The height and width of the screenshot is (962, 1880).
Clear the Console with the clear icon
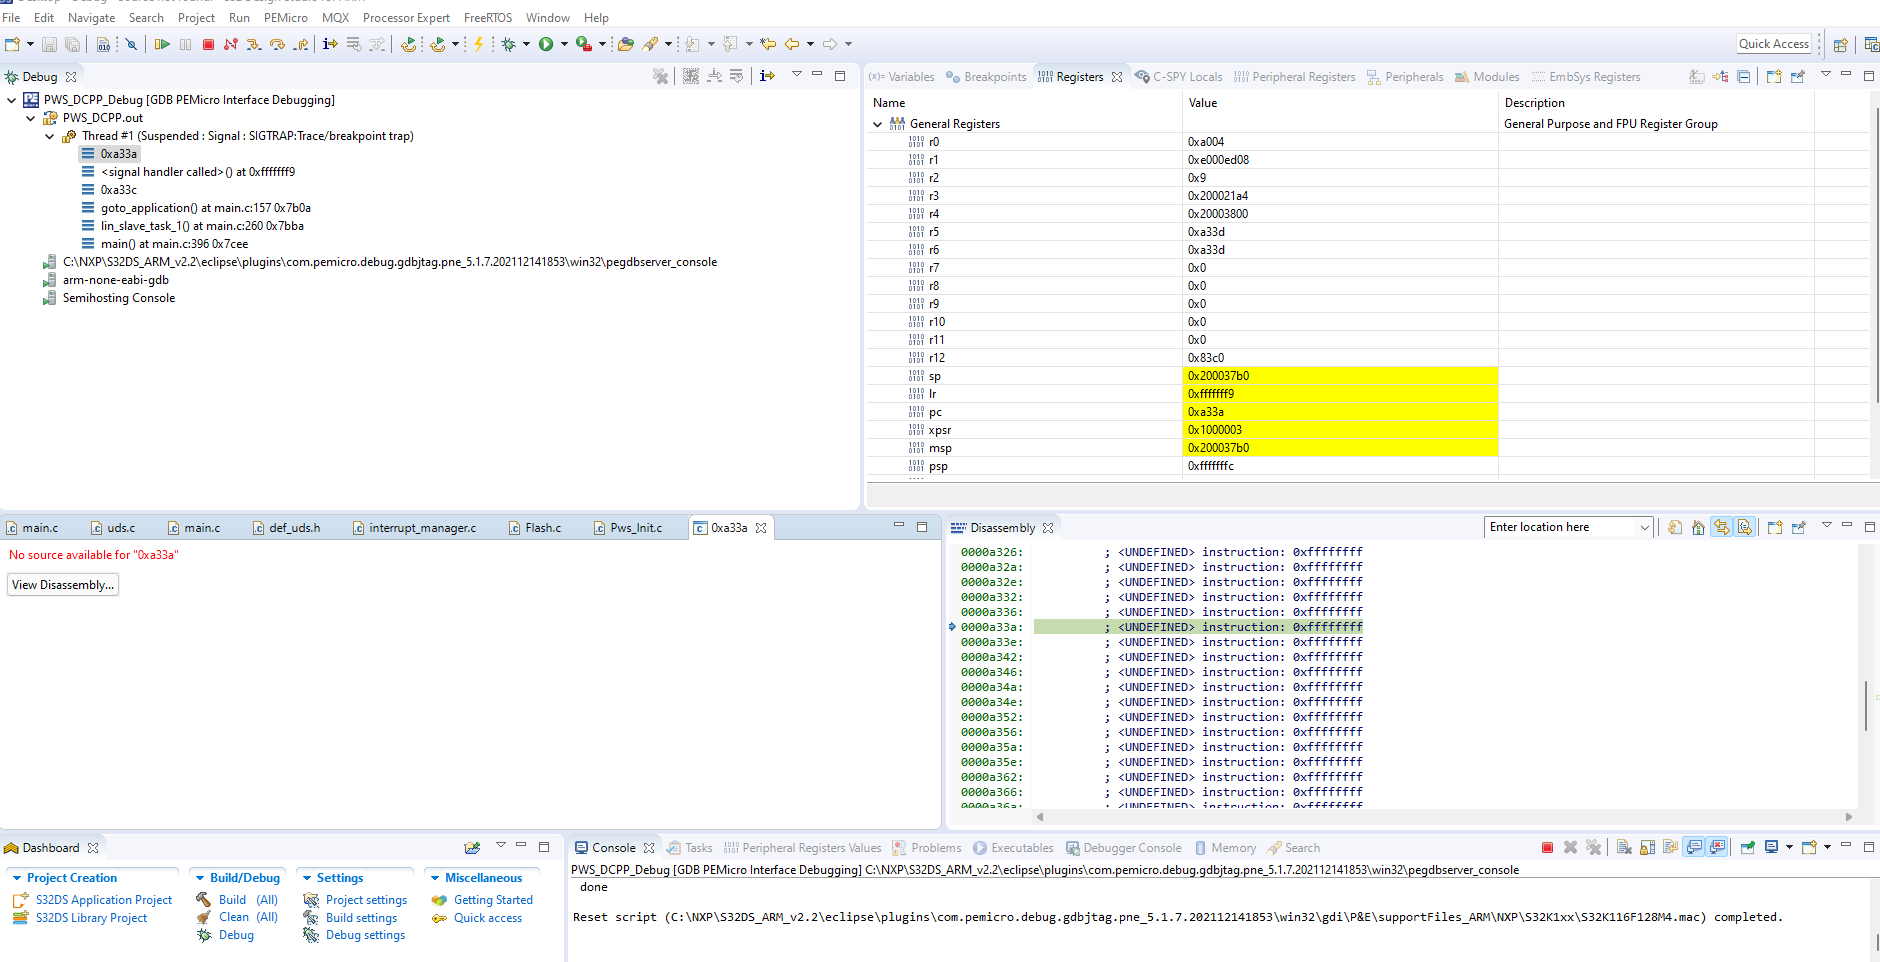click(x=1622, y=847)
